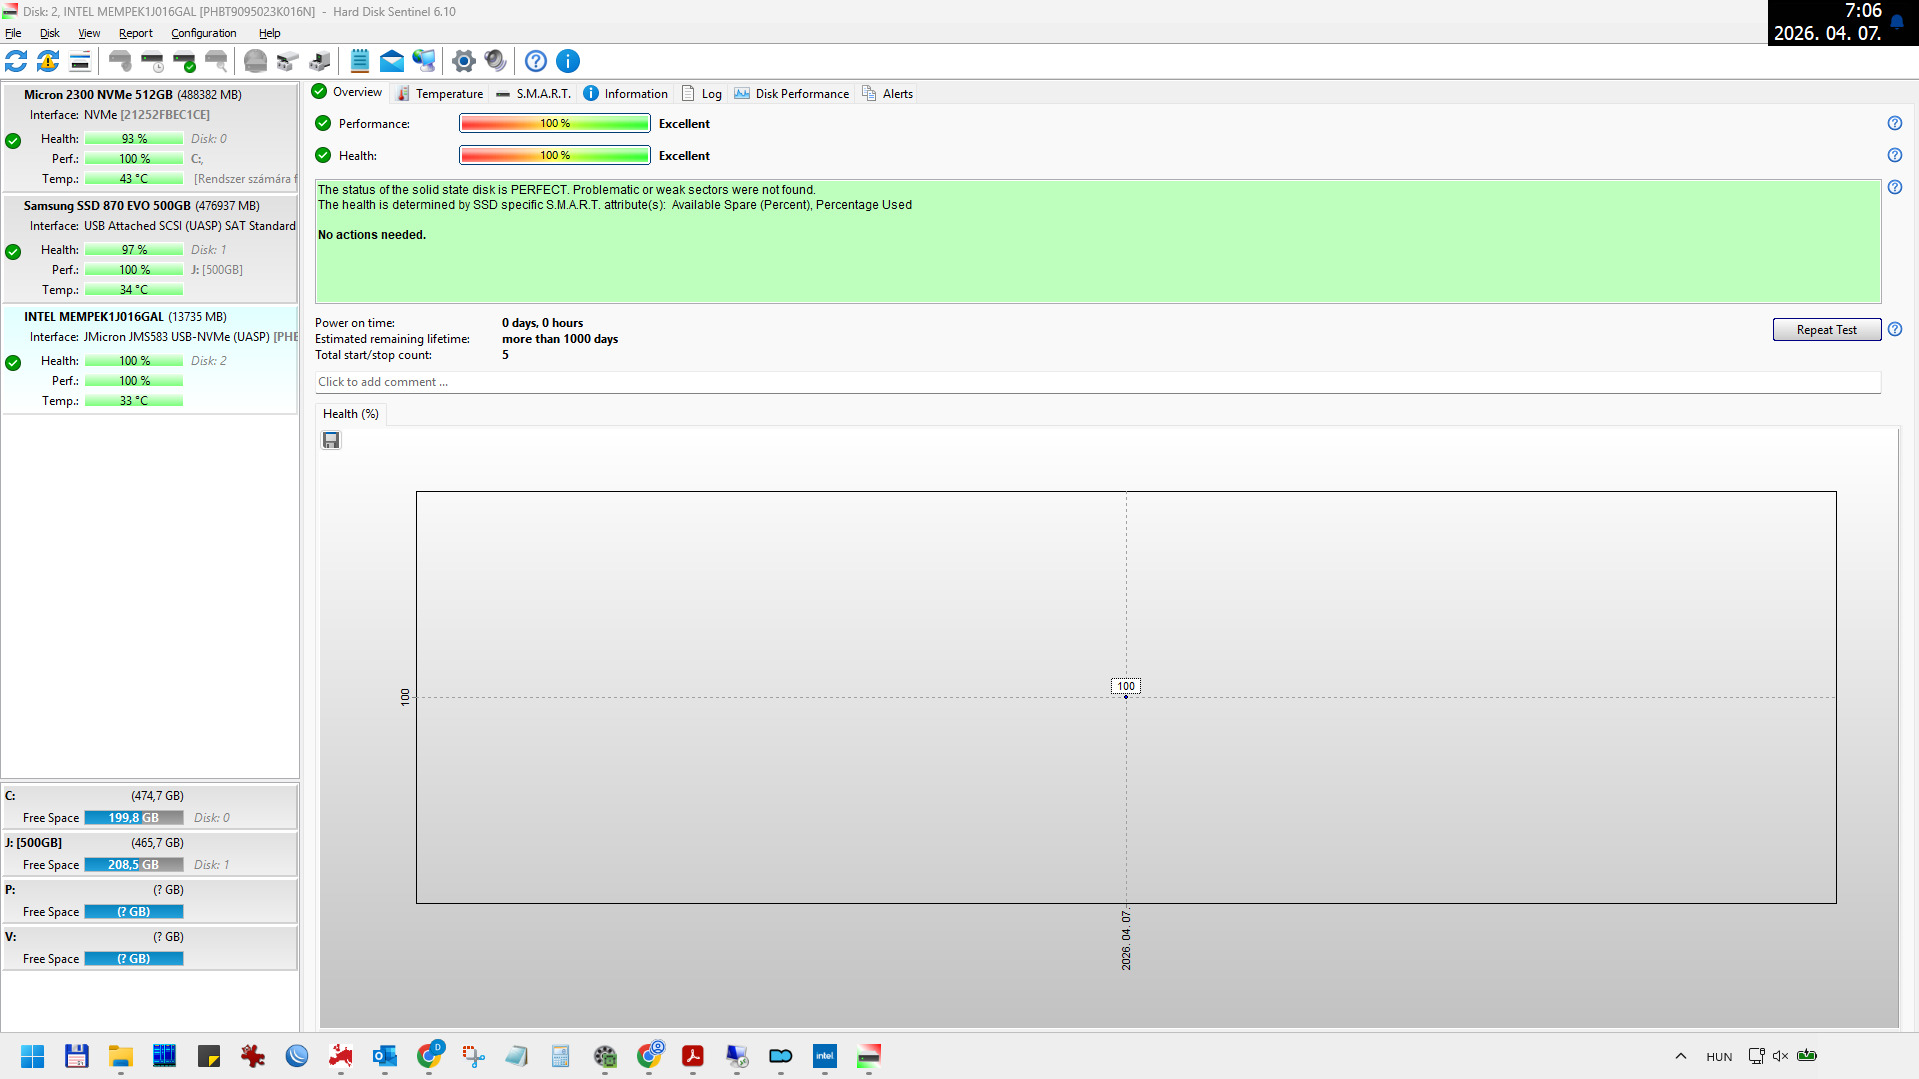The height and width of the screenshot is (1079, 1919).
Task: Switch to the Disk Performance tab
Action: point(792,94)
